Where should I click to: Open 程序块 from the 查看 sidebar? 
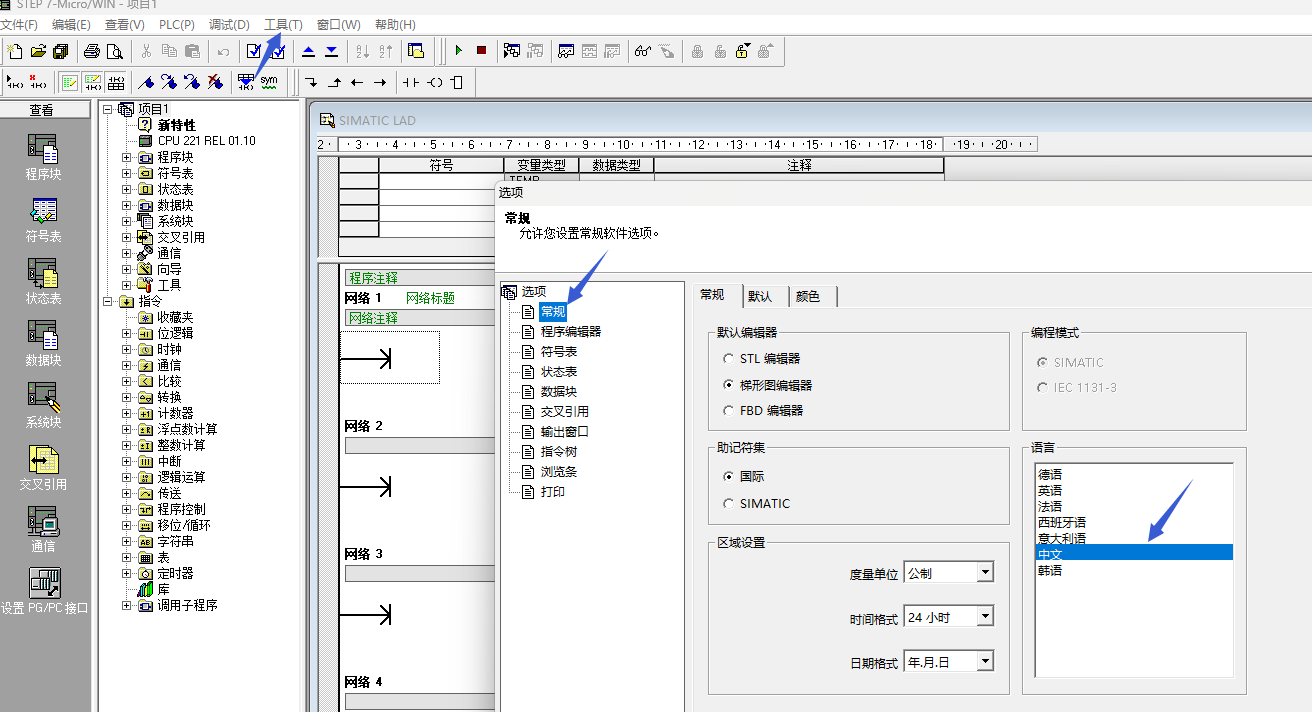(43, 157)
